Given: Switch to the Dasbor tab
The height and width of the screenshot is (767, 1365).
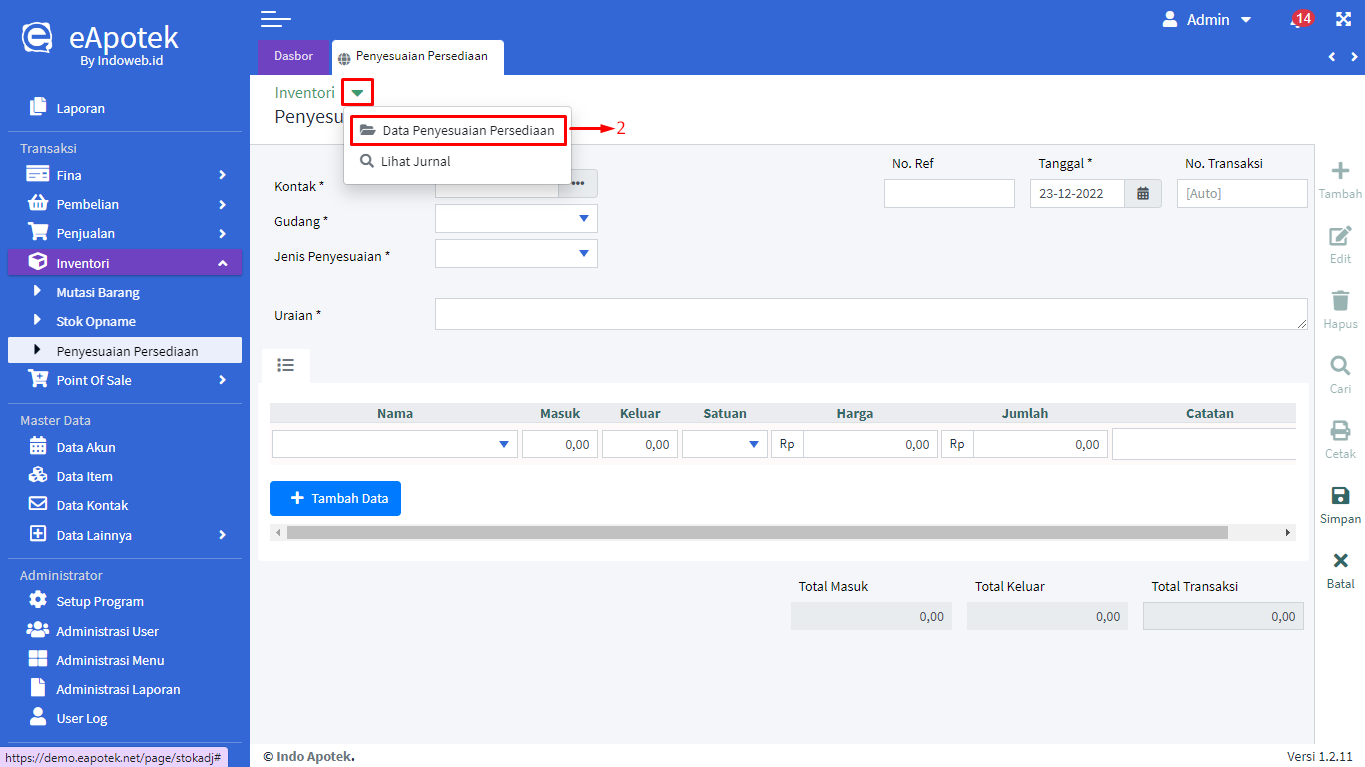Looking at the screenshot, I should click(x=294, y=57).
